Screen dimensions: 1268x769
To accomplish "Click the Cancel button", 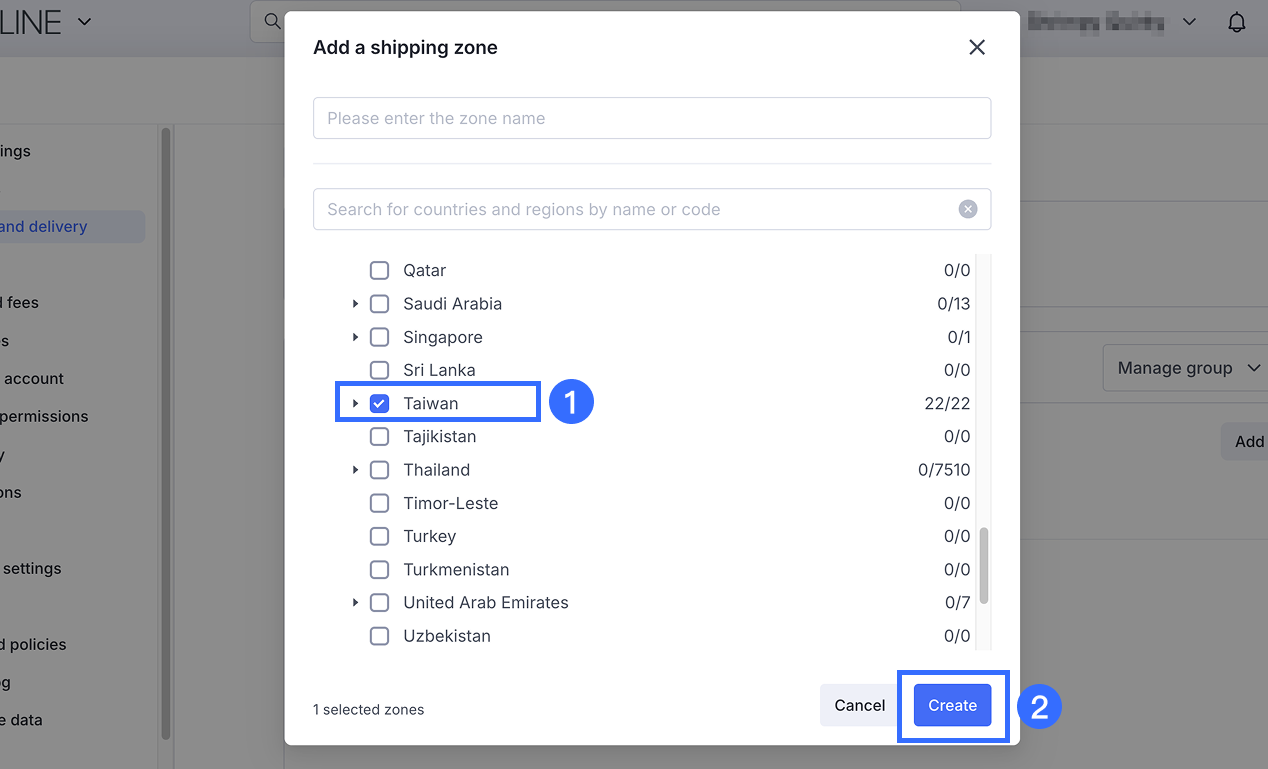I will [859, 705].
